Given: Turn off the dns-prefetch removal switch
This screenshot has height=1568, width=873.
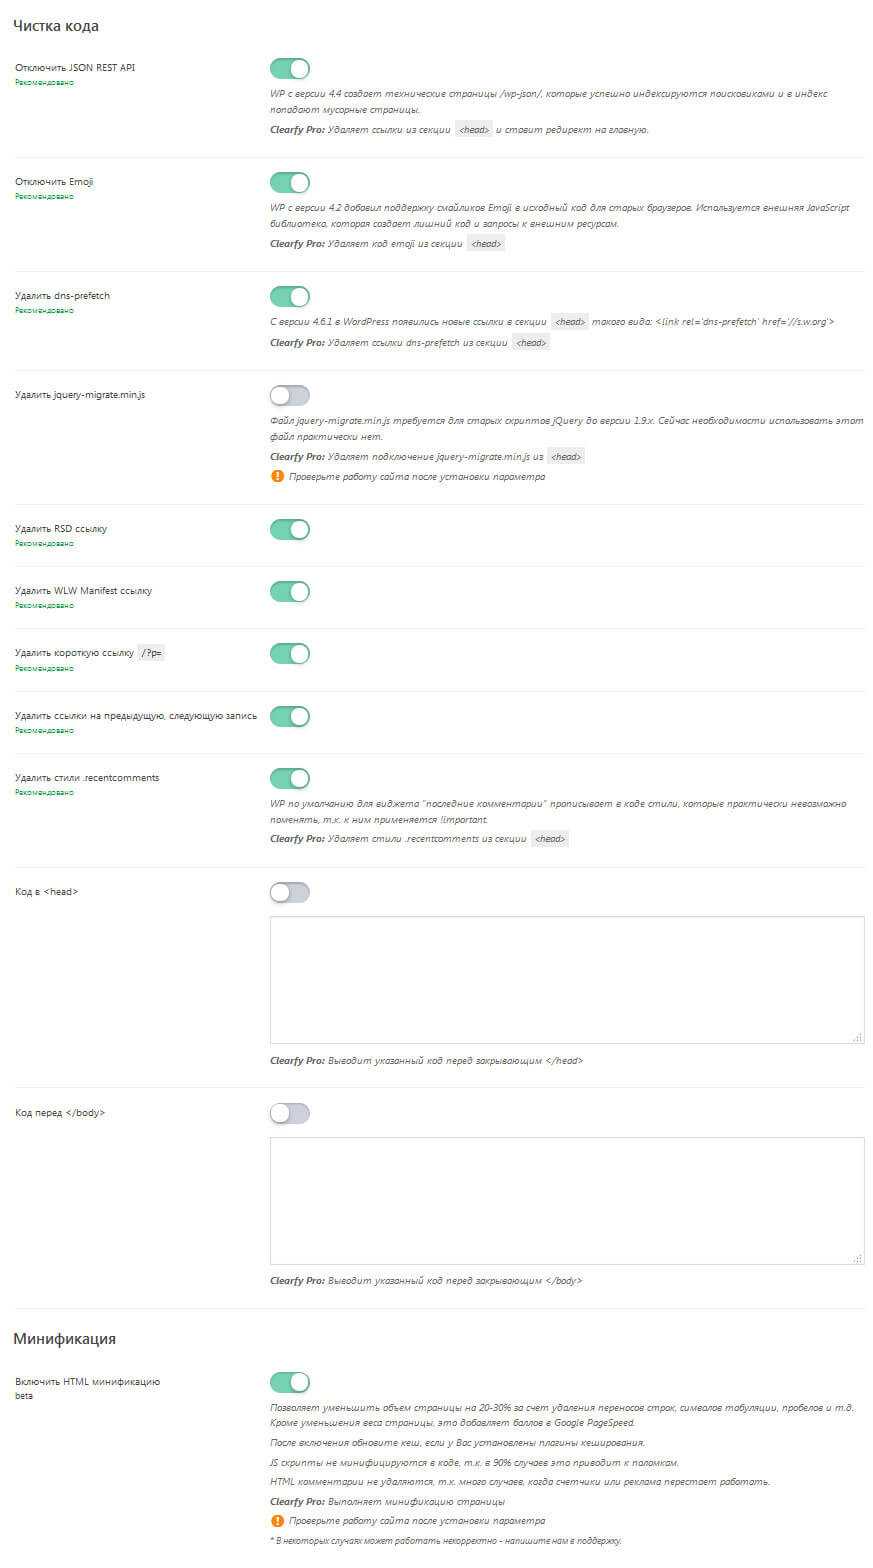Looking at the screenshot, I should click(290, 297).
